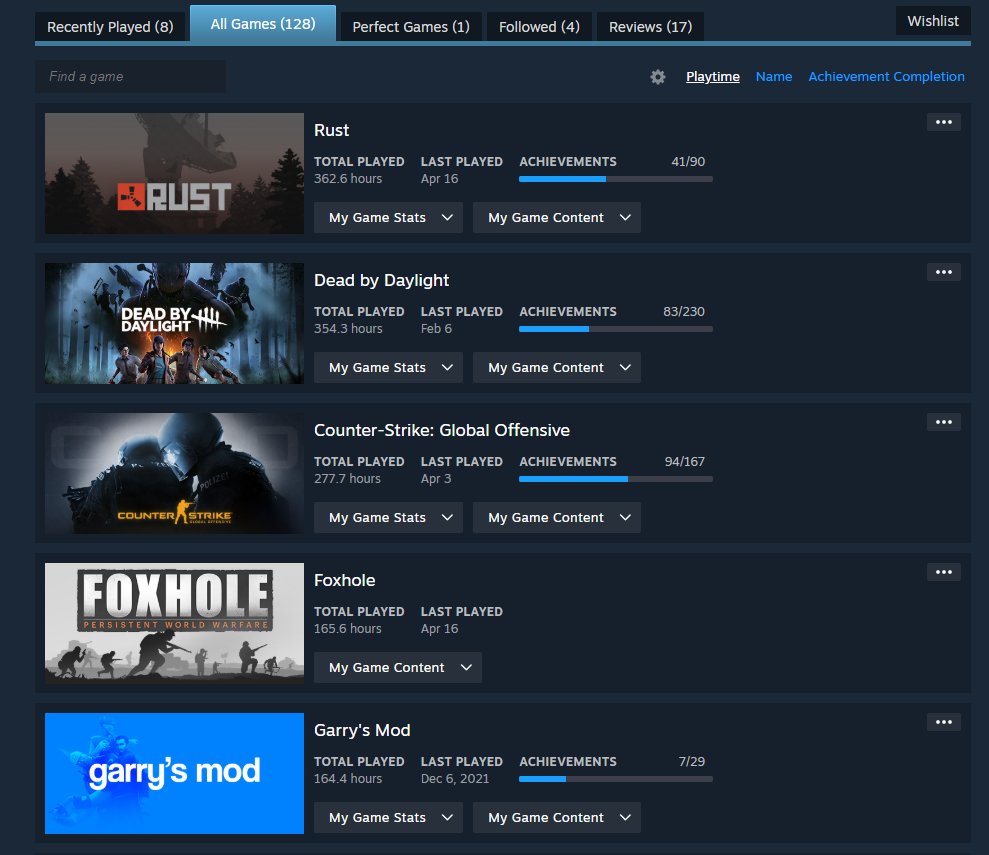Open the three-dot menu for Garry's Mod

[x=944, y=723]
